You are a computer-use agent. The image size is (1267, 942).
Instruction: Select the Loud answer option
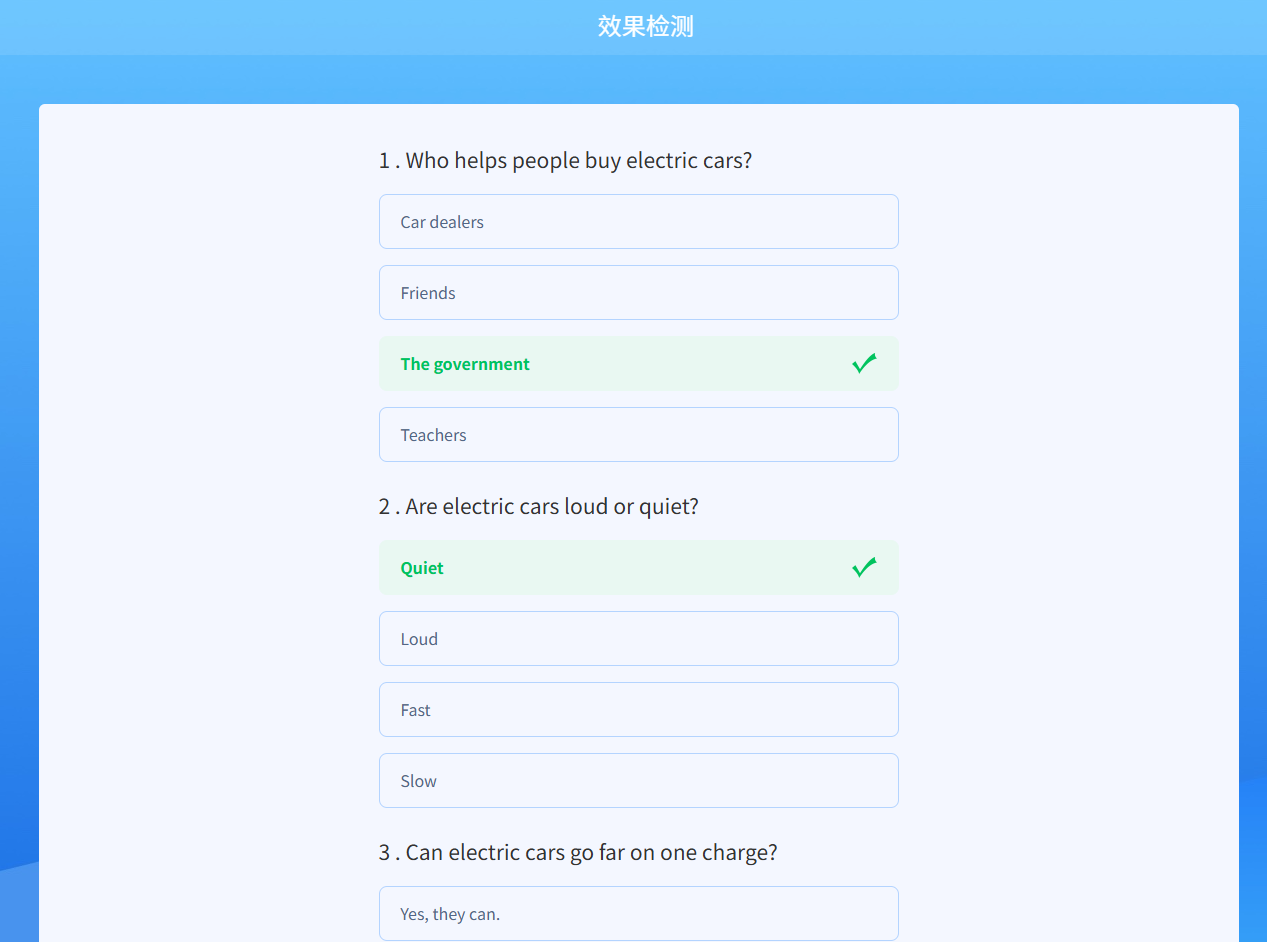pos(638,639)
